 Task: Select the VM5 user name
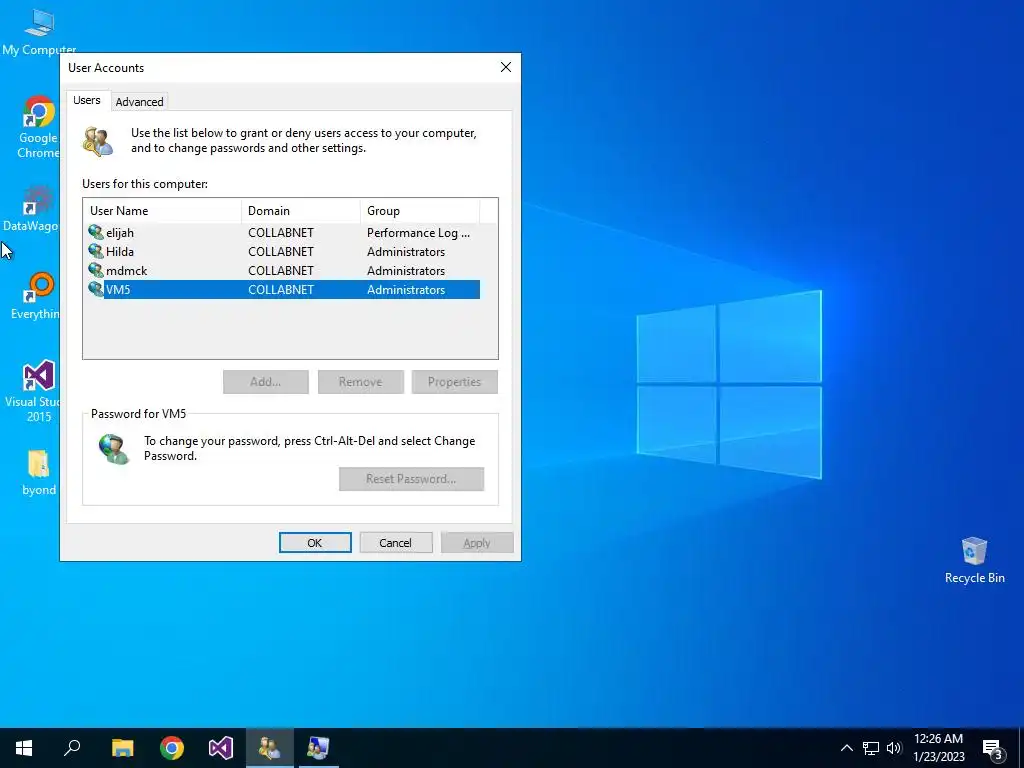point(118,289)
